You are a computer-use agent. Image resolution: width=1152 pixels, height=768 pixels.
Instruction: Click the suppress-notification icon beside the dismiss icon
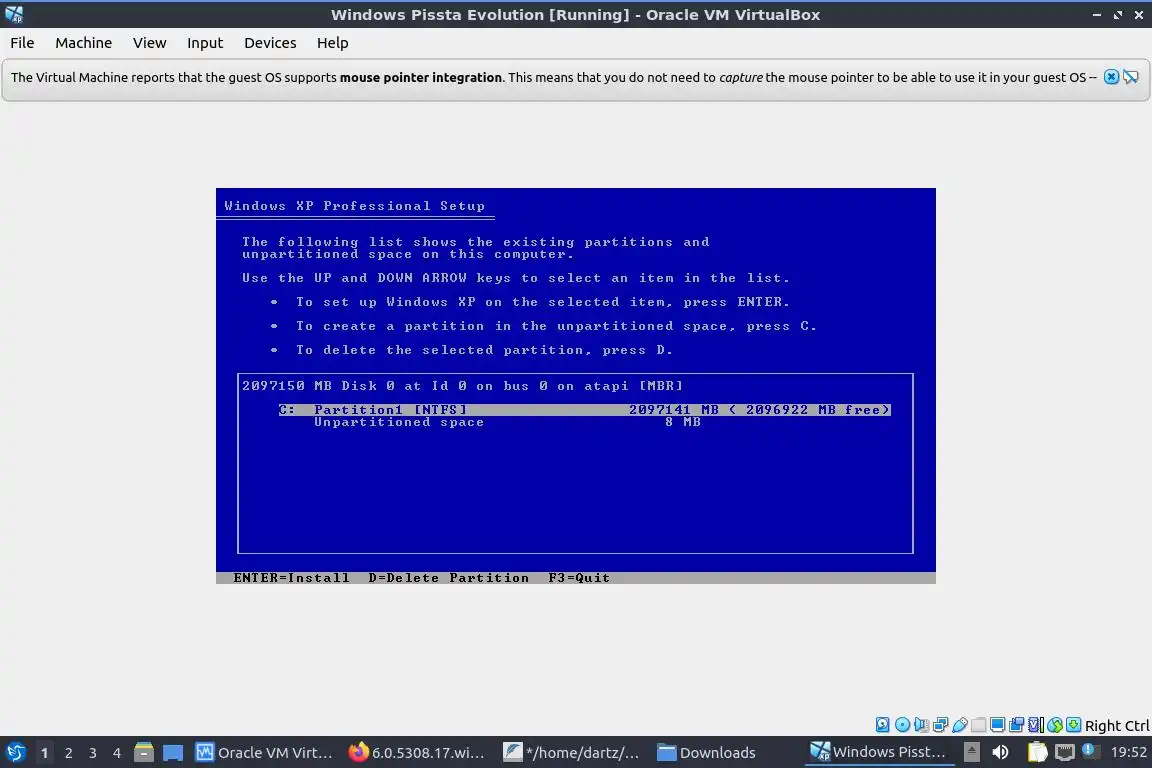(1131, 77)
